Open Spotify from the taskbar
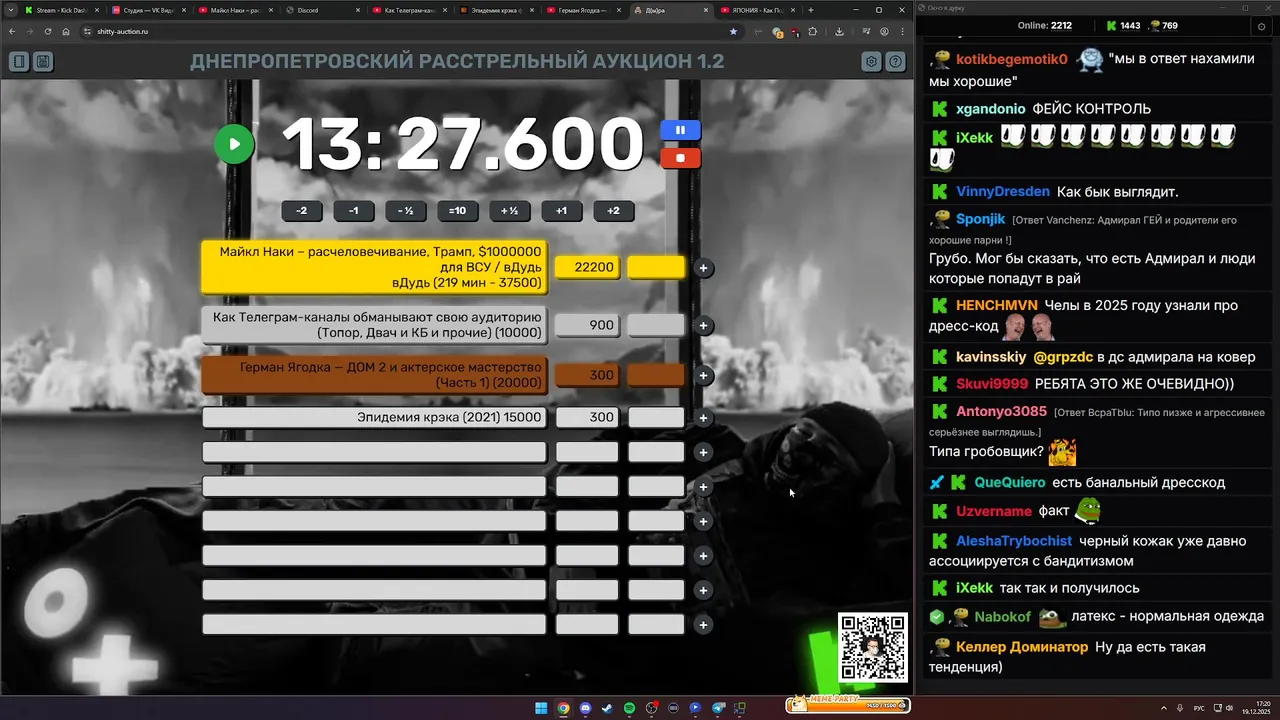The width and height of the screenshot is (1280, 720). click(x=629, y=708)
